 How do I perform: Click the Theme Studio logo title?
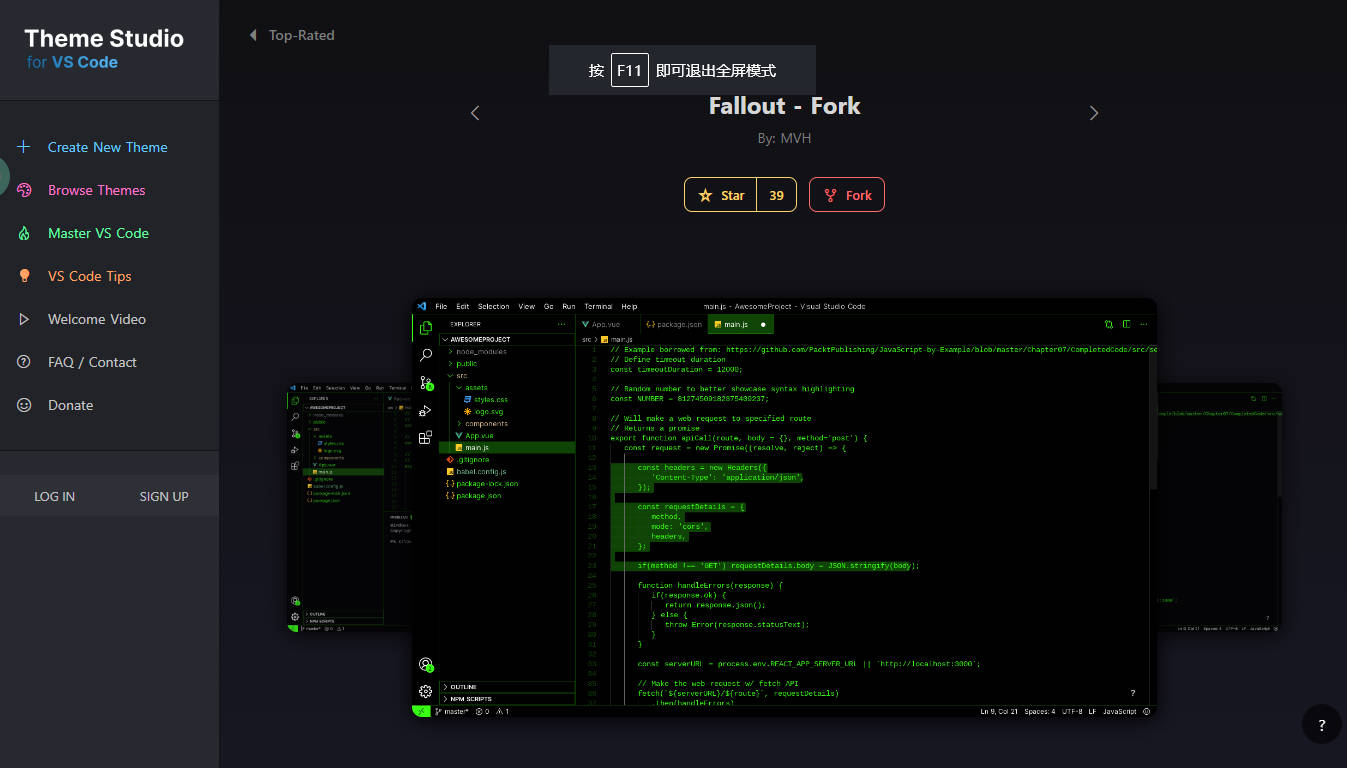[104, 39]
